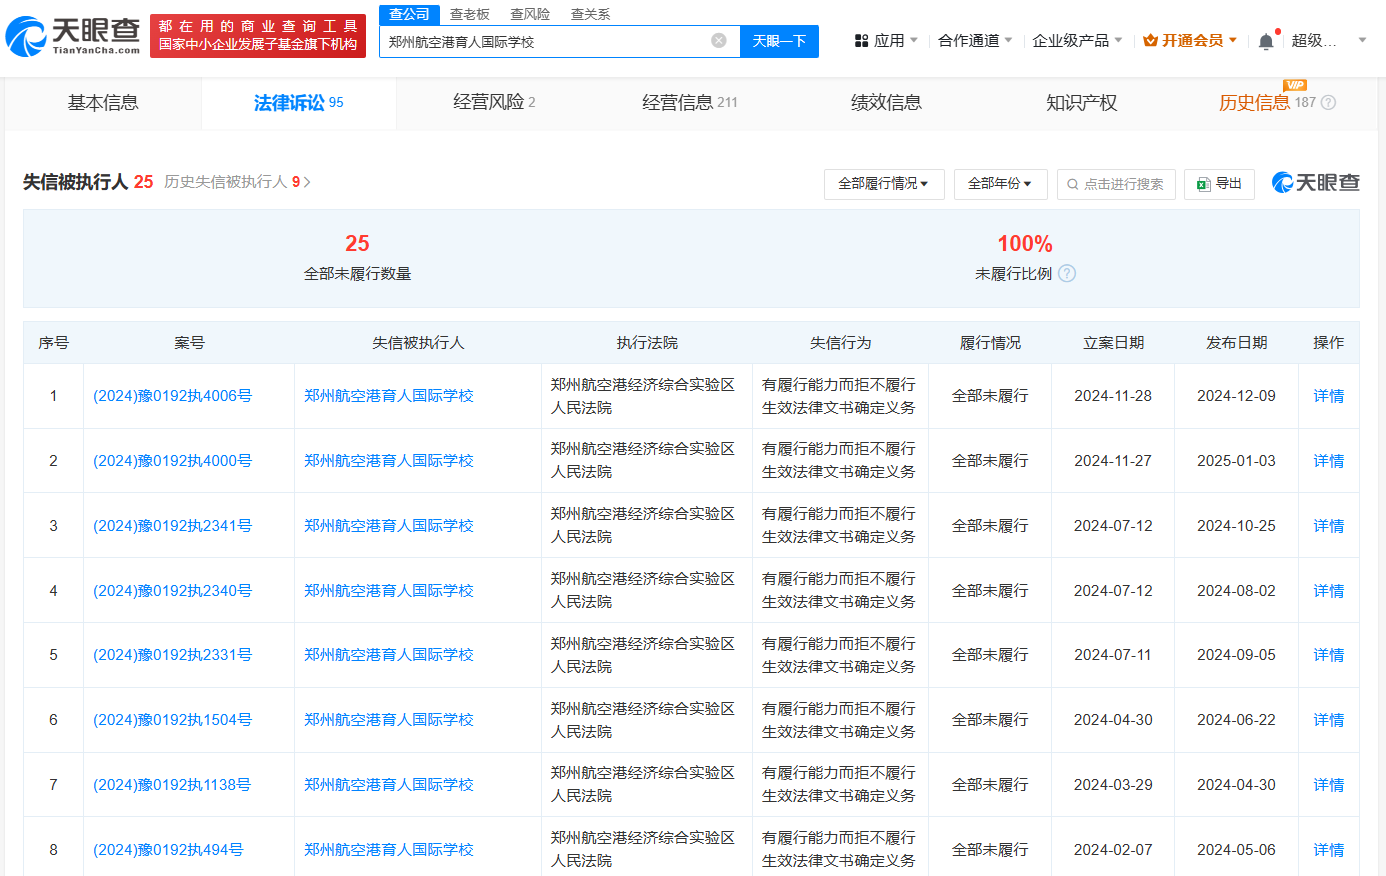Go to the 知识产权 tab
The image size is (1386, 876).
pos(1081,103)
